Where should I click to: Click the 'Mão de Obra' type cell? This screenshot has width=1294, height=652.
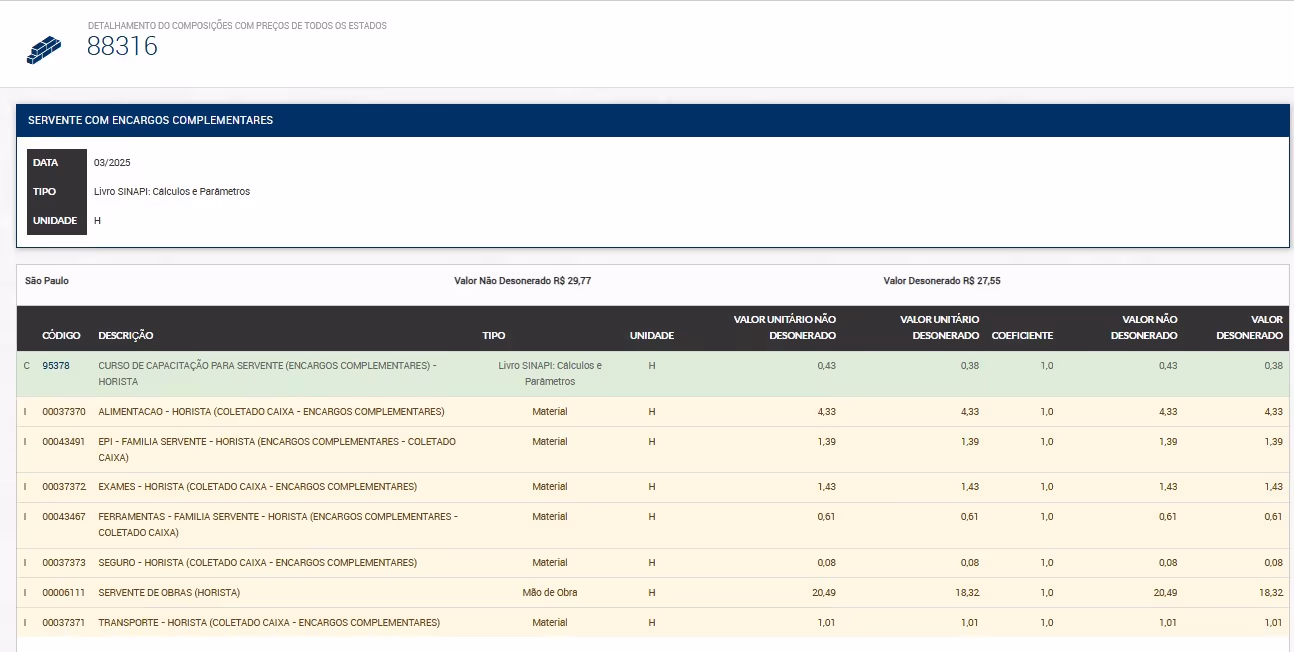click(x=550, y=593)
